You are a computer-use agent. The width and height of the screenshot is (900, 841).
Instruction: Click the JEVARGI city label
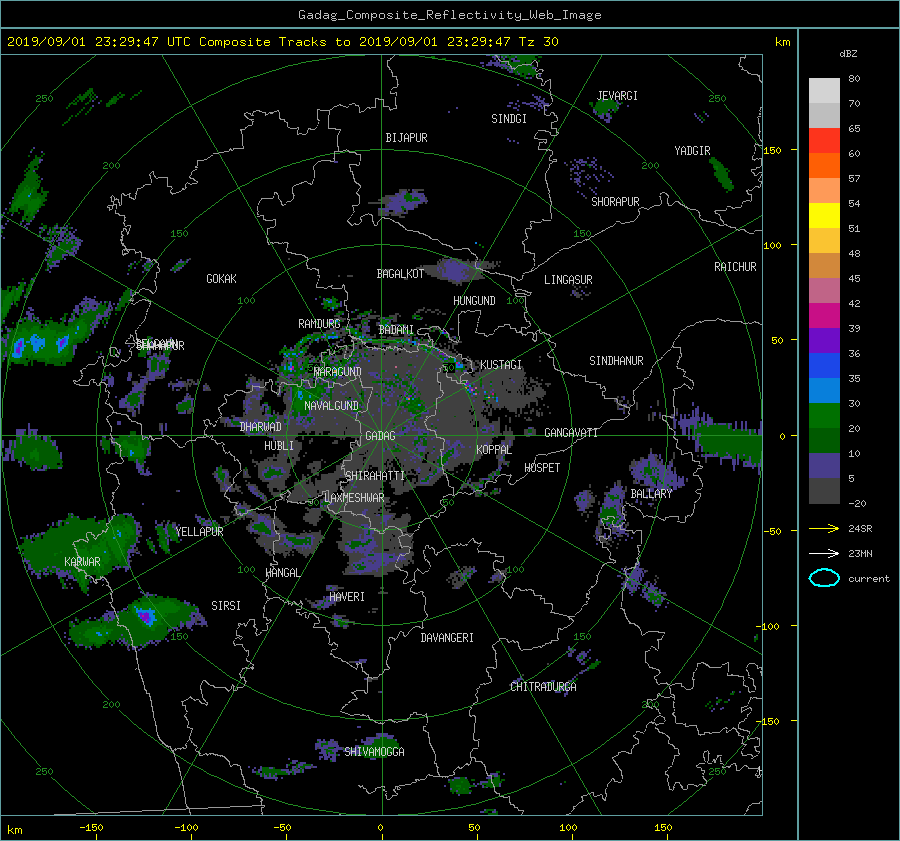coord(617,96)
